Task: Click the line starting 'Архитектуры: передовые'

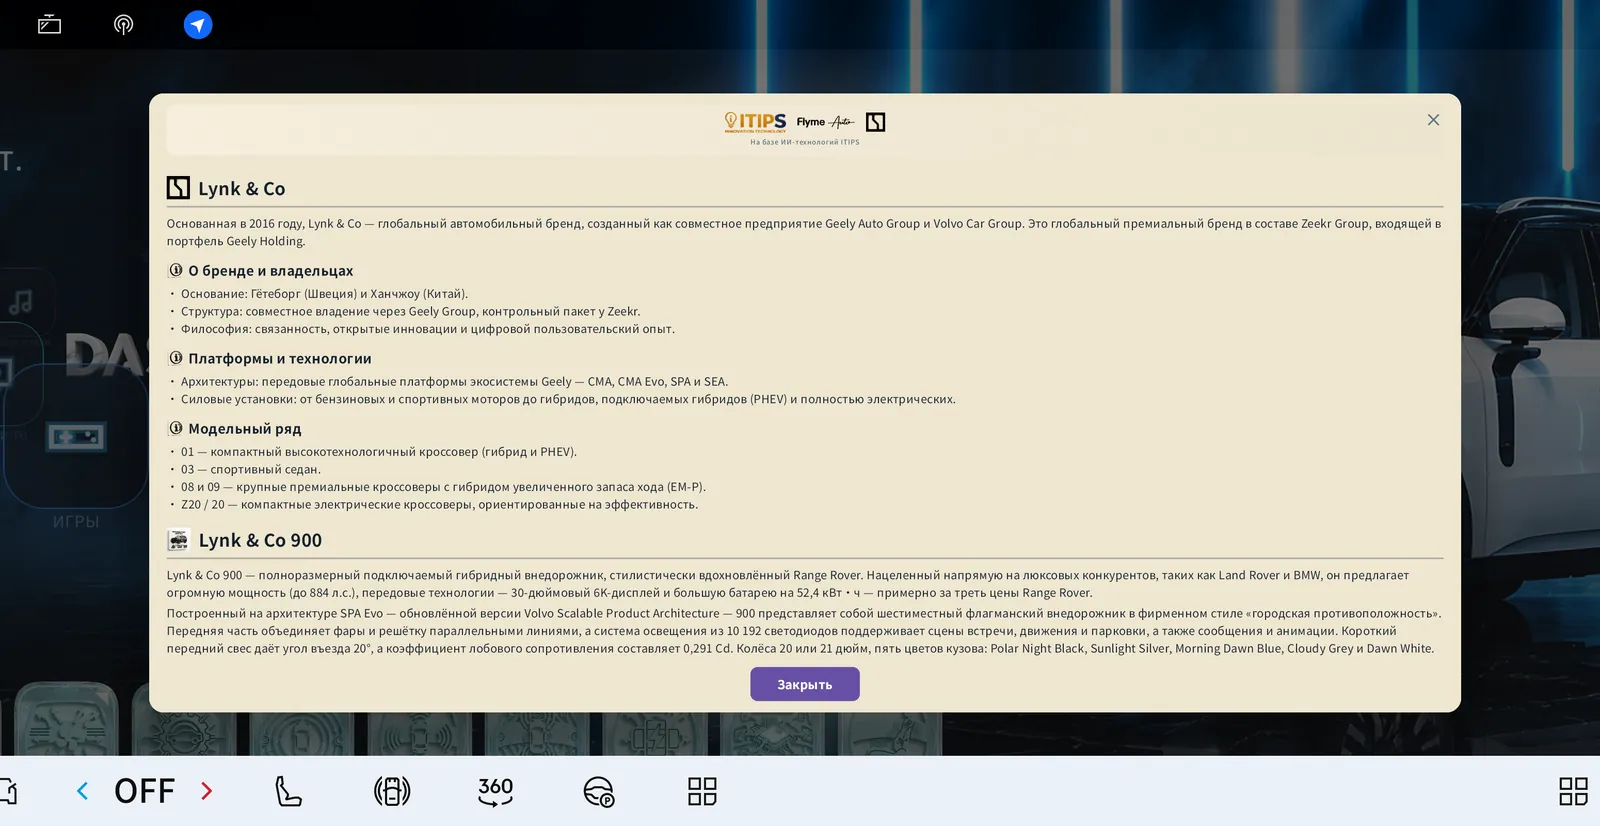Action: tap(454, 381)
